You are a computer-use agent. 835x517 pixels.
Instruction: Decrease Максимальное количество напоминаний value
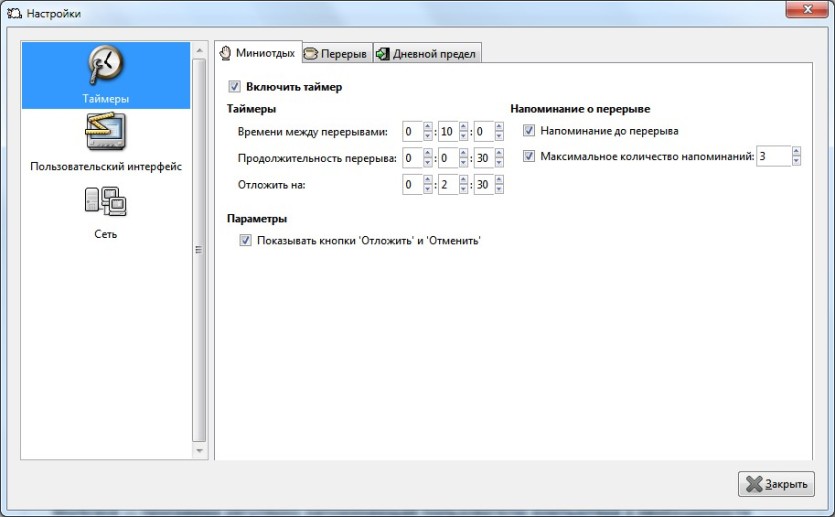coord(796,161)
